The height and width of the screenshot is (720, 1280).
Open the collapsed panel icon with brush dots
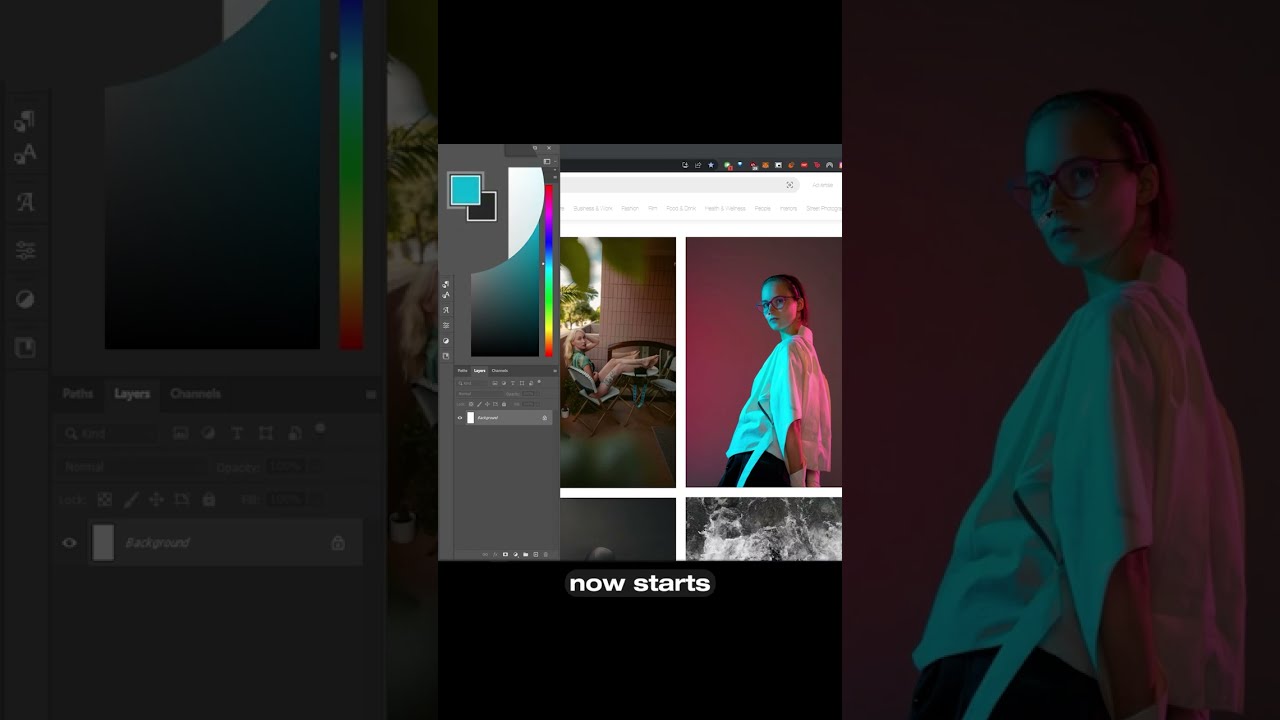446,284
